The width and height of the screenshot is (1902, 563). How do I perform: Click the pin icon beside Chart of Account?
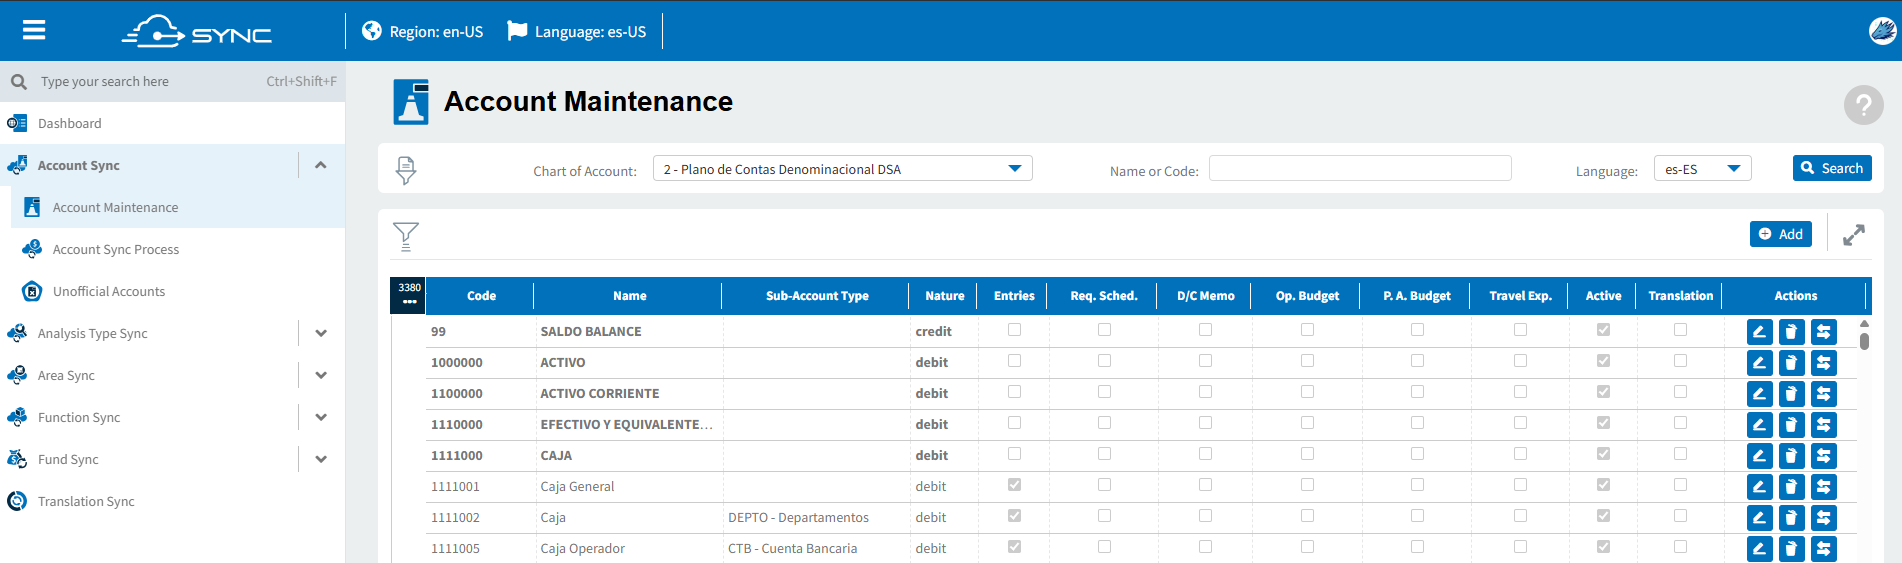(x=405, y=170)
